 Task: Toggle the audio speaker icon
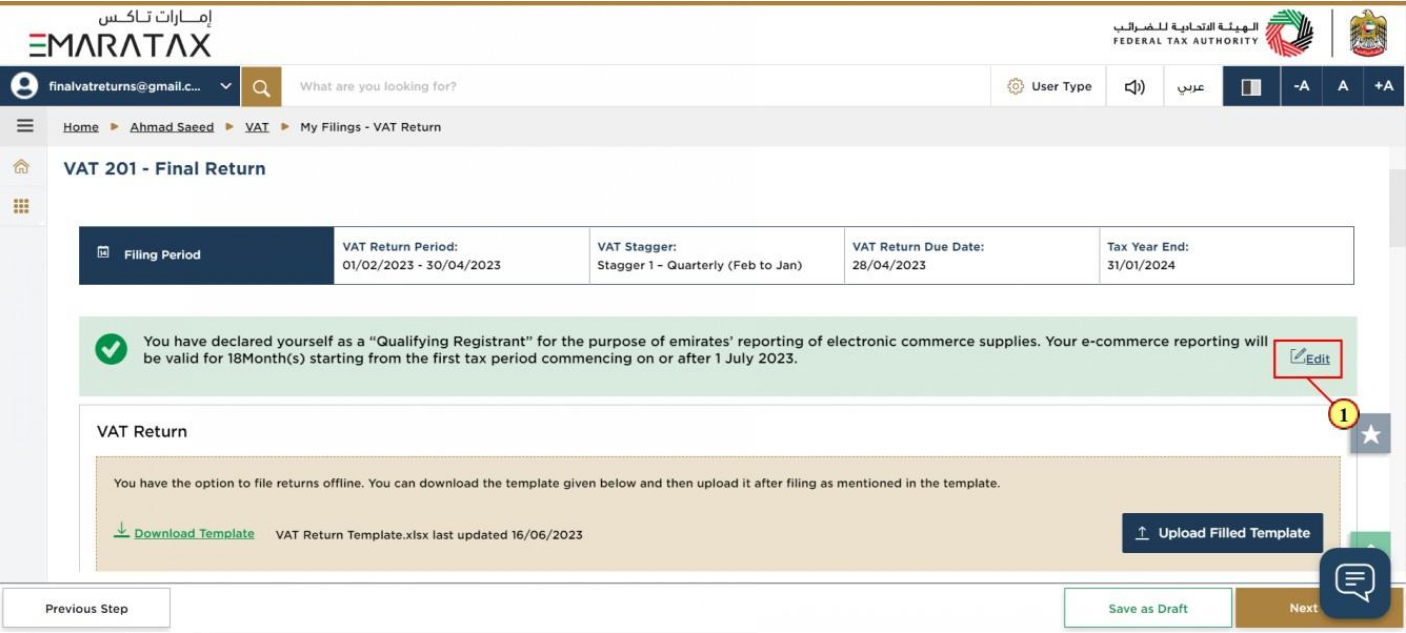pos(1135,87)
